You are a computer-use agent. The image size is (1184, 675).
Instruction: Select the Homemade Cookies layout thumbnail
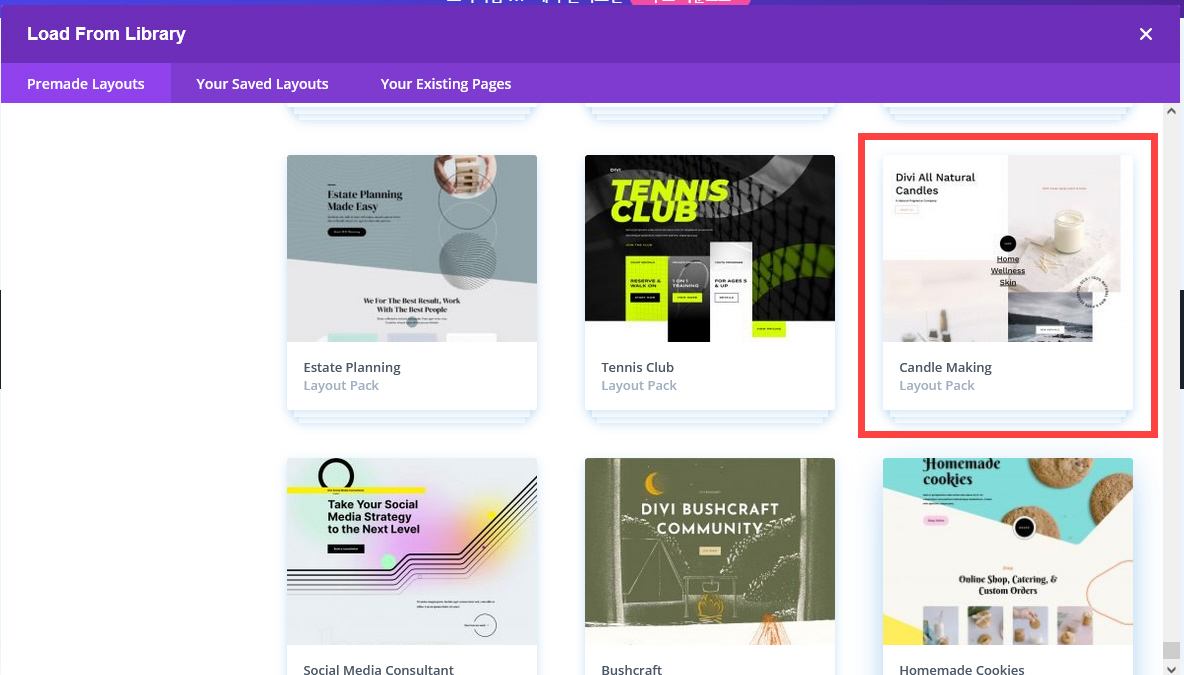coord(1007,551)
